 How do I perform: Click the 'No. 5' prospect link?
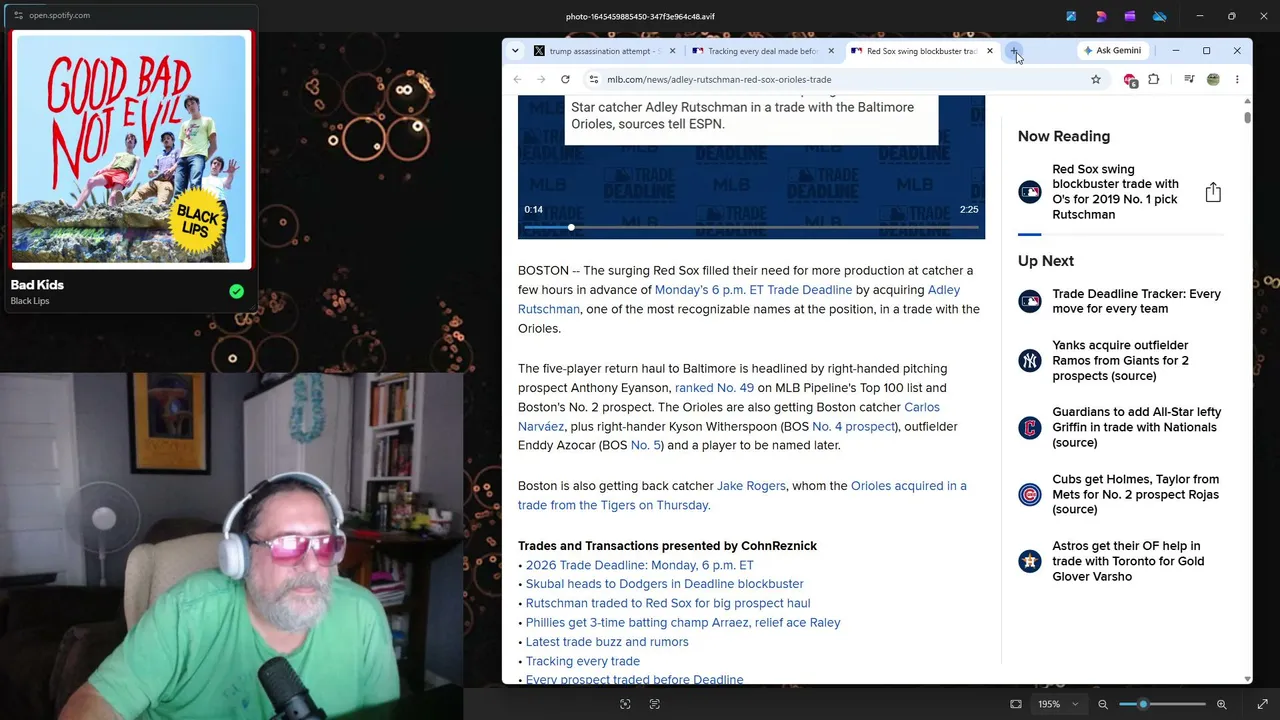(645, 446)
